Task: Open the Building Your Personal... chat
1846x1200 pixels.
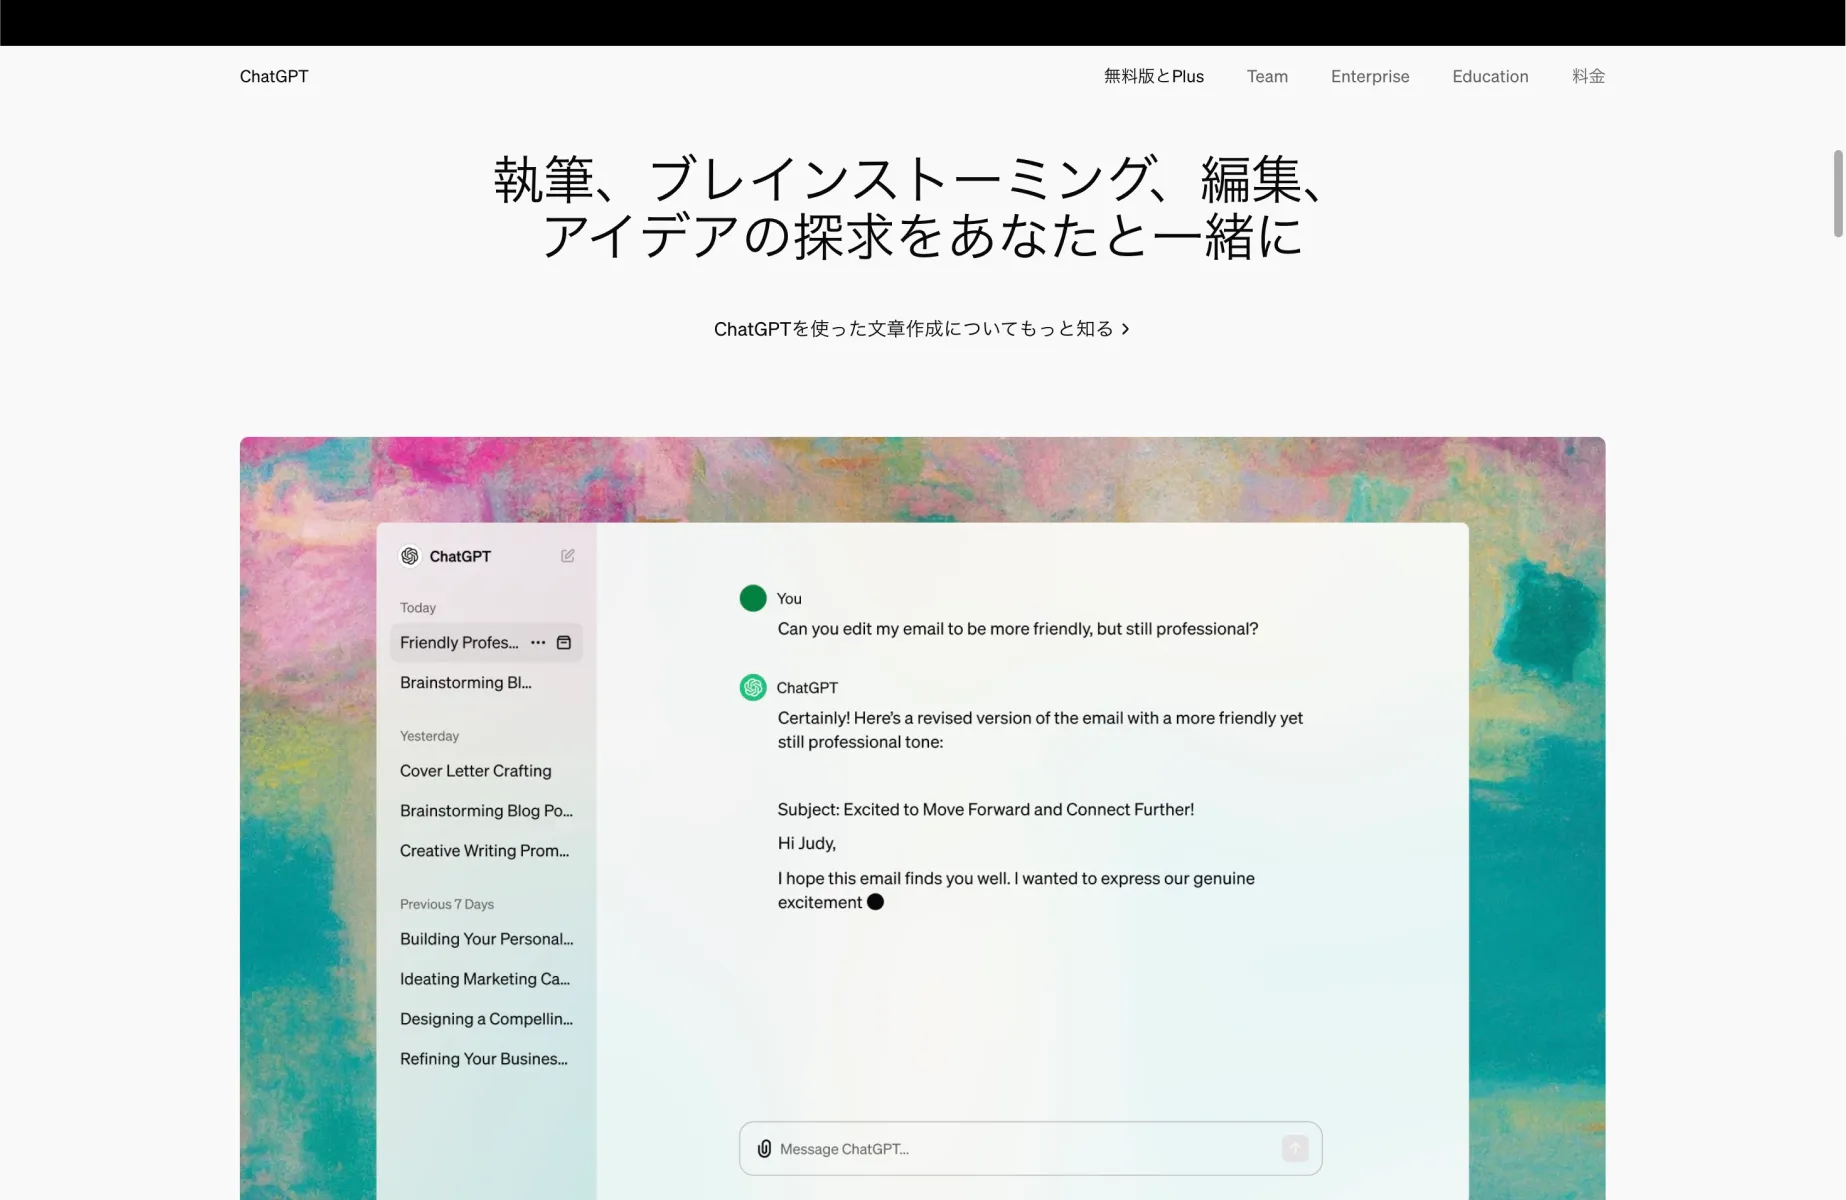Action: click(487, 939)
